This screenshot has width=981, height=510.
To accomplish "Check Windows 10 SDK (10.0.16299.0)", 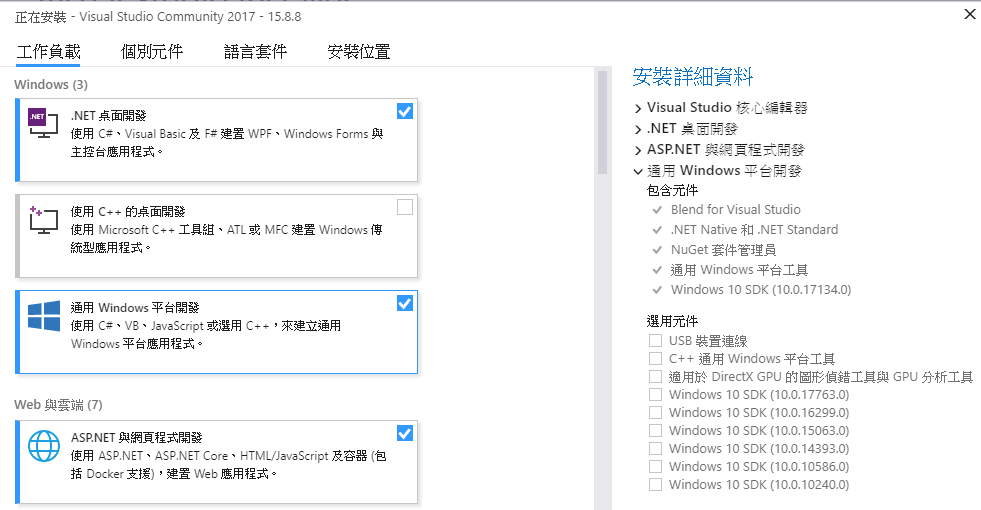I will tap(655, 412).
